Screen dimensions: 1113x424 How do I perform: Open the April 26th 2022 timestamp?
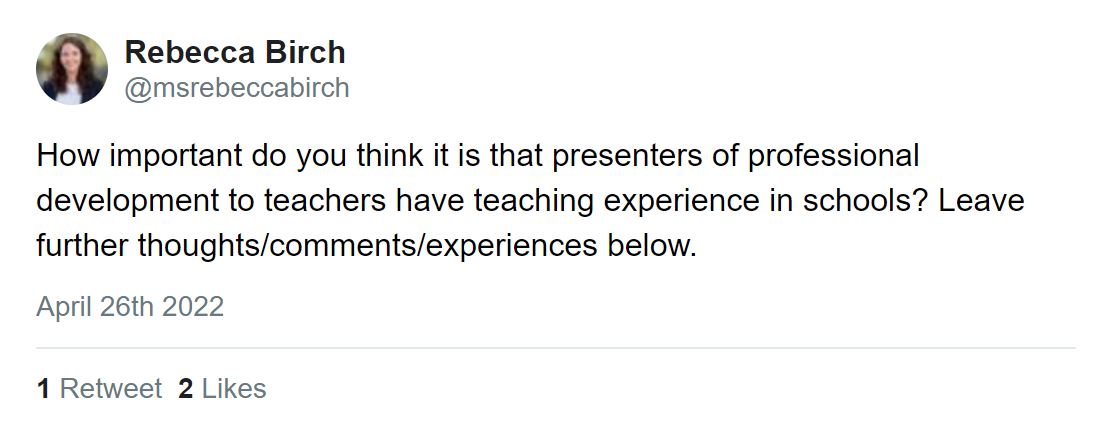tap(130, 306)
